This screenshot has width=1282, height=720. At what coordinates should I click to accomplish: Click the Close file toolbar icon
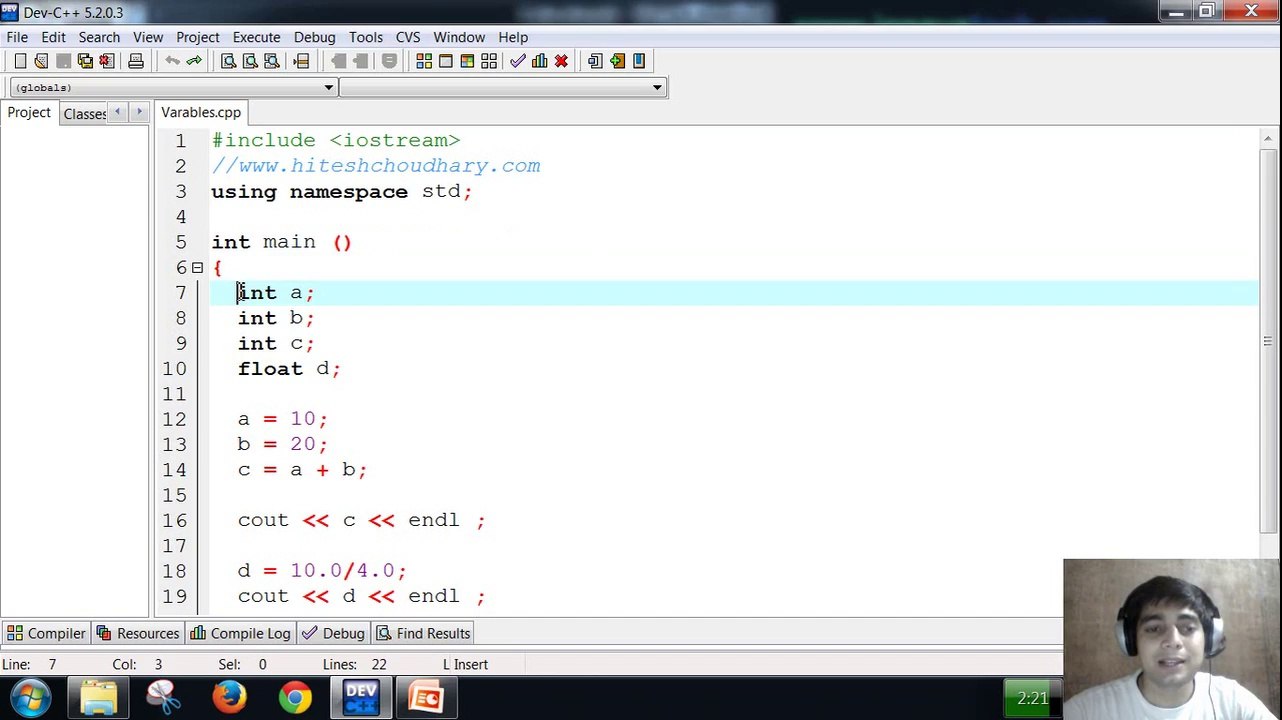point(106,61)
